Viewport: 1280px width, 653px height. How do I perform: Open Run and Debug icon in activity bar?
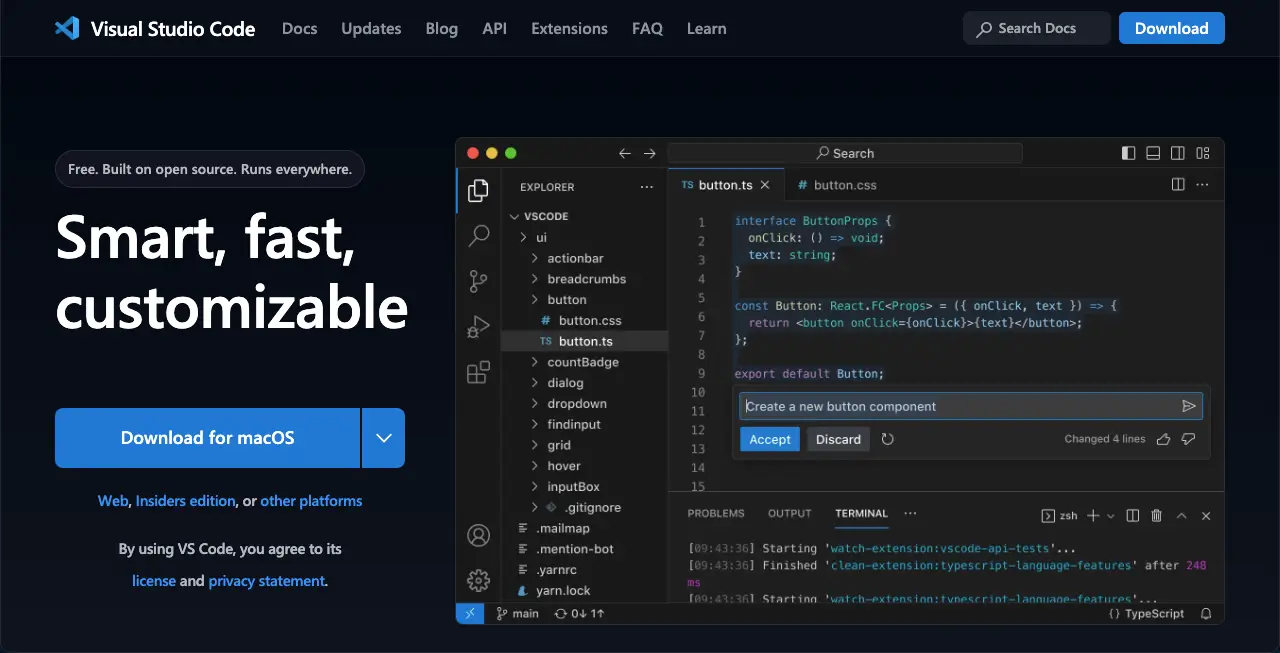478,327
